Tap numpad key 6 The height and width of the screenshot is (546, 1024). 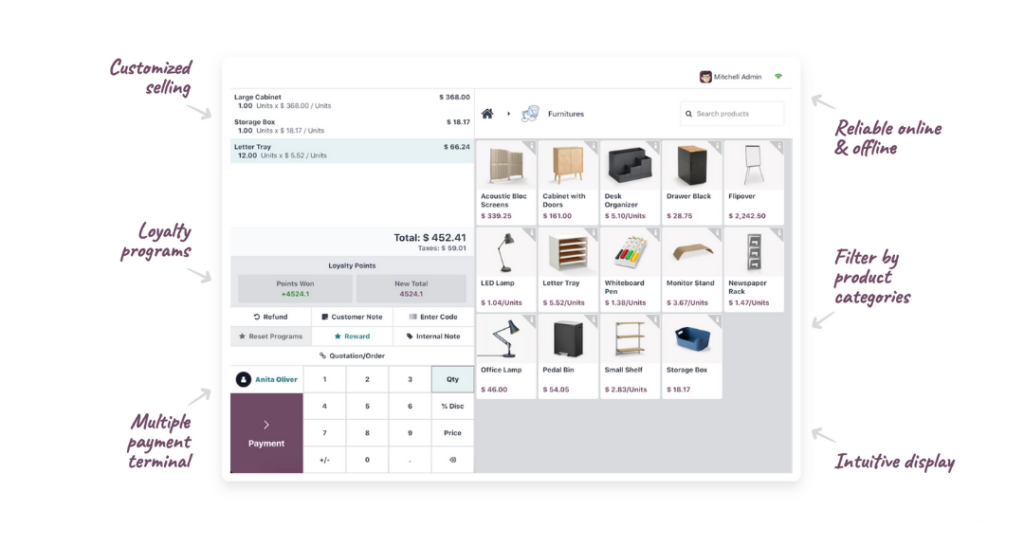410,406
